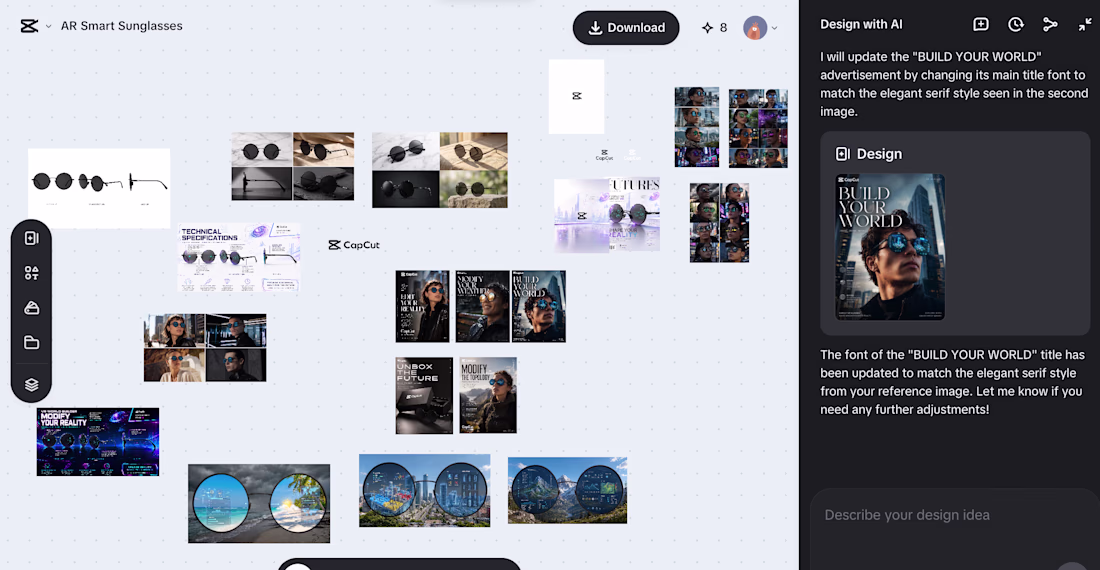The width and height of the screenshot is (1100, 570).
Task: Click the Design with AI panel title
Action: 861,25
